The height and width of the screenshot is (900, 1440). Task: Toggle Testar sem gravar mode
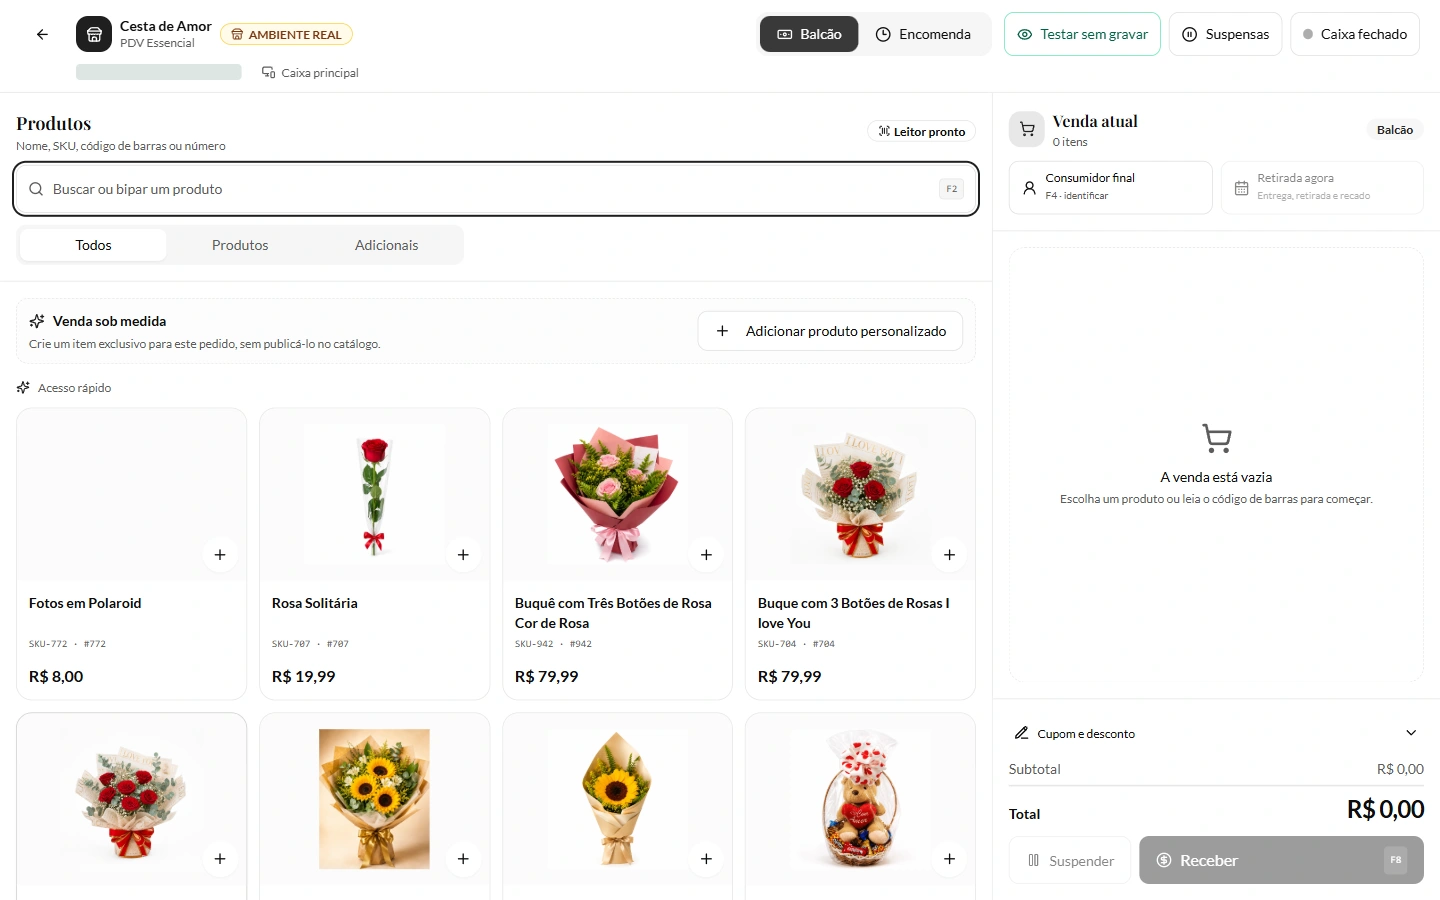coord(1082,34)
